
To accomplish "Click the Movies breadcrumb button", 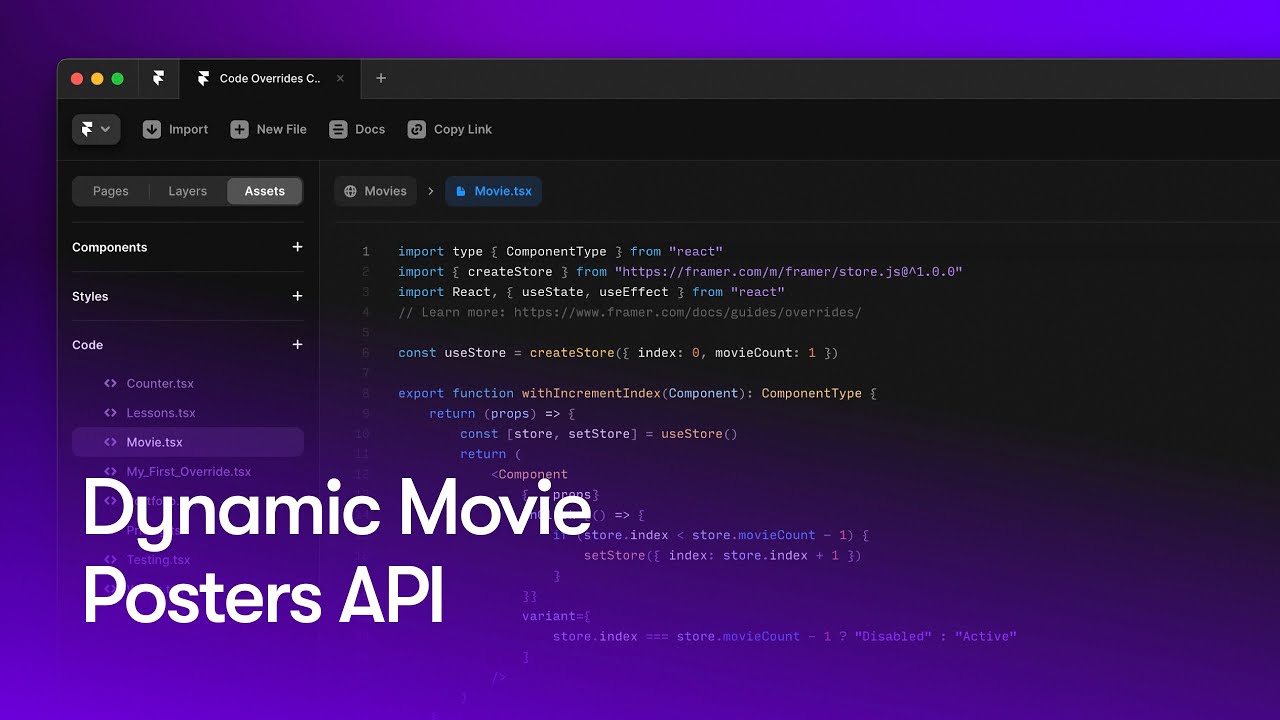I will pos(375,191).
